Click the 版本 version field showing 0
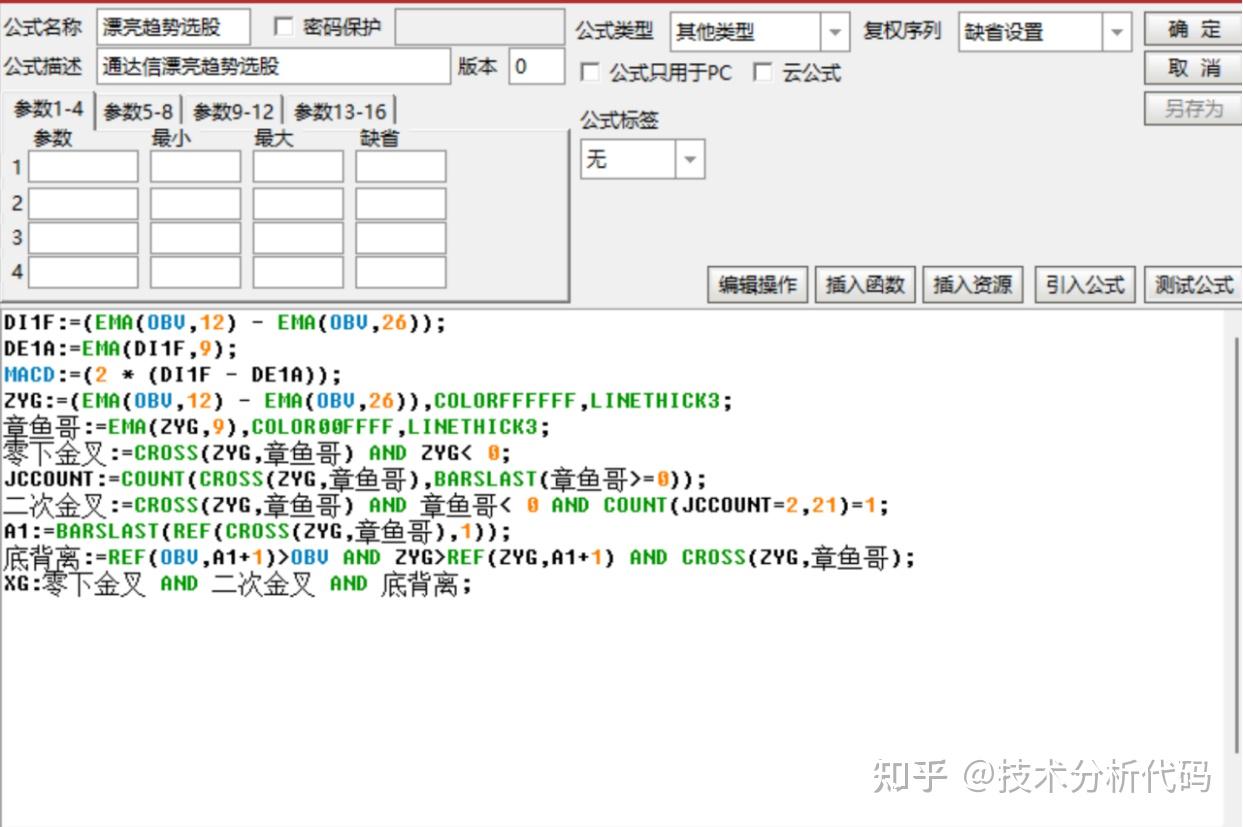This screenshot has height=827, width=1243. pos(536,67)
